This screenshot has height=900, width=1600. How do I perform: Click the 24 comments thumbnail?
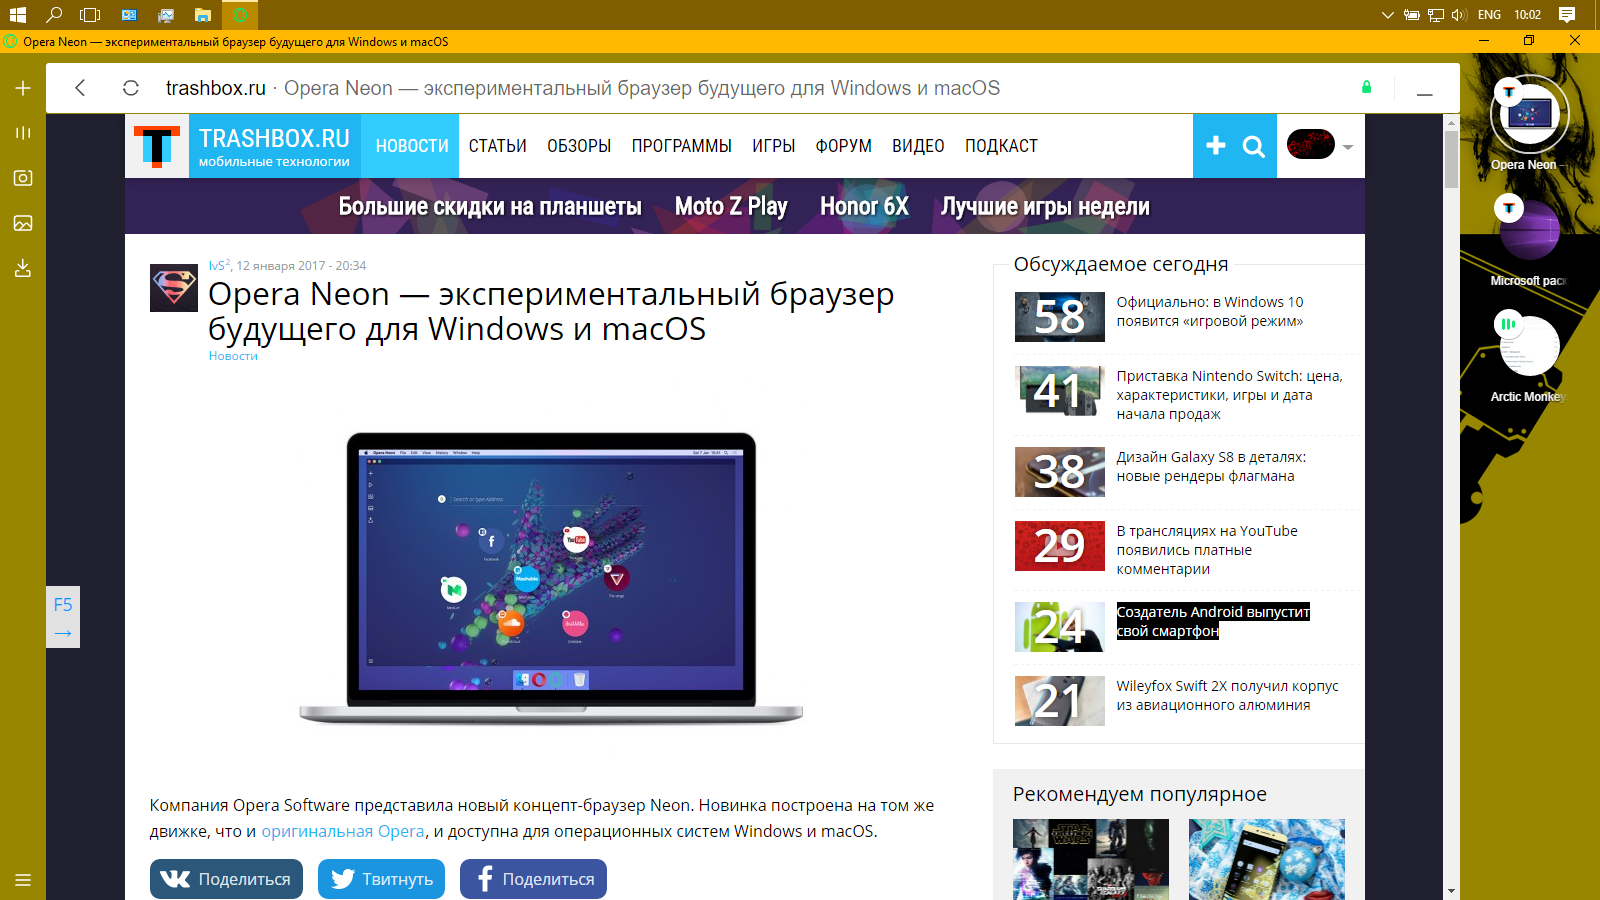coord(1060,627)
